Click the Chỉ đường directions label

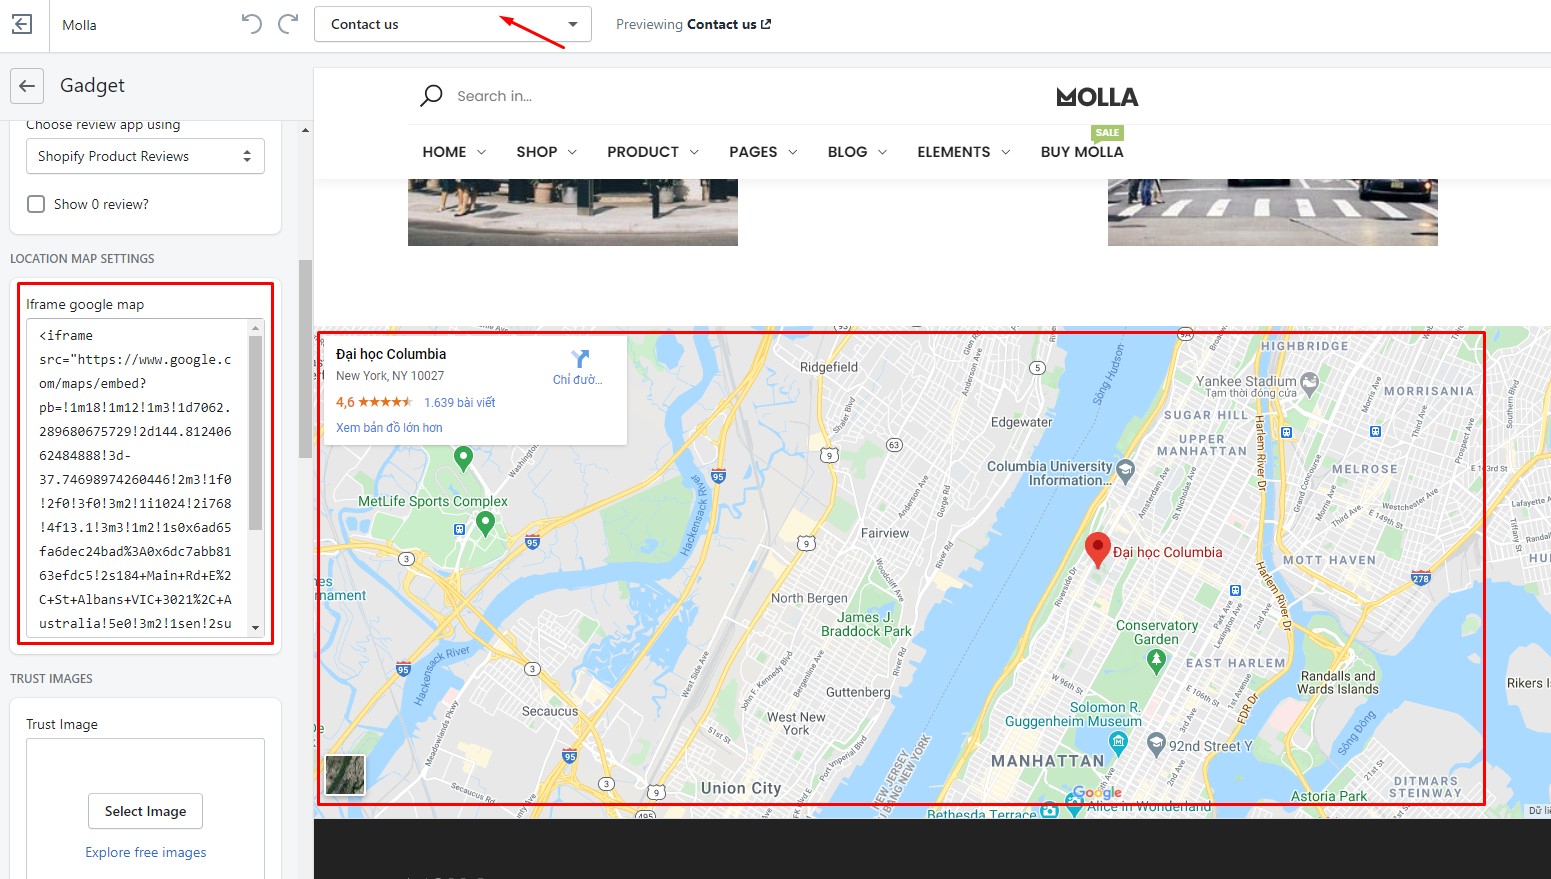pos(577,380)
